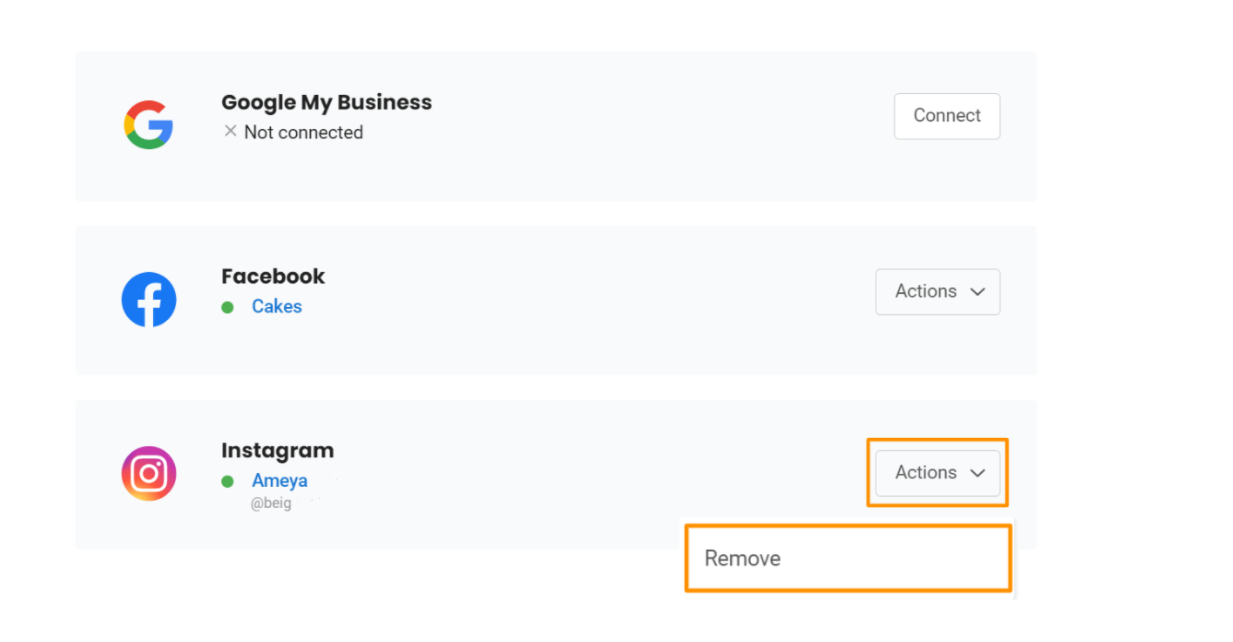Select Remove from the Instagram actions menu
1233x642 pixels.
[x=743, y=558]
